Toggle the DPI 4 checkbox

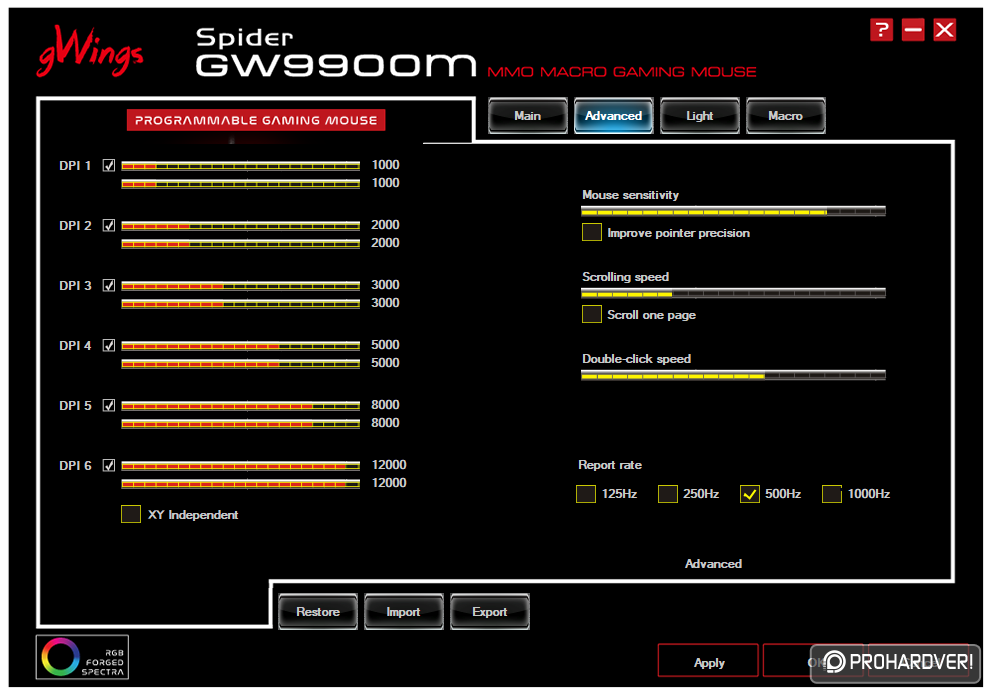pyautogui.click(x=109, y=345)
